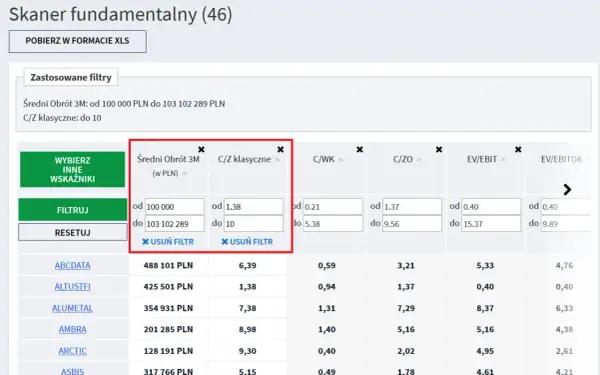Image resolution: width=600 pixels, height=375 pixels.
Task: Edit EV/EBITDA 'do' field 9.89
Action: 566,224
